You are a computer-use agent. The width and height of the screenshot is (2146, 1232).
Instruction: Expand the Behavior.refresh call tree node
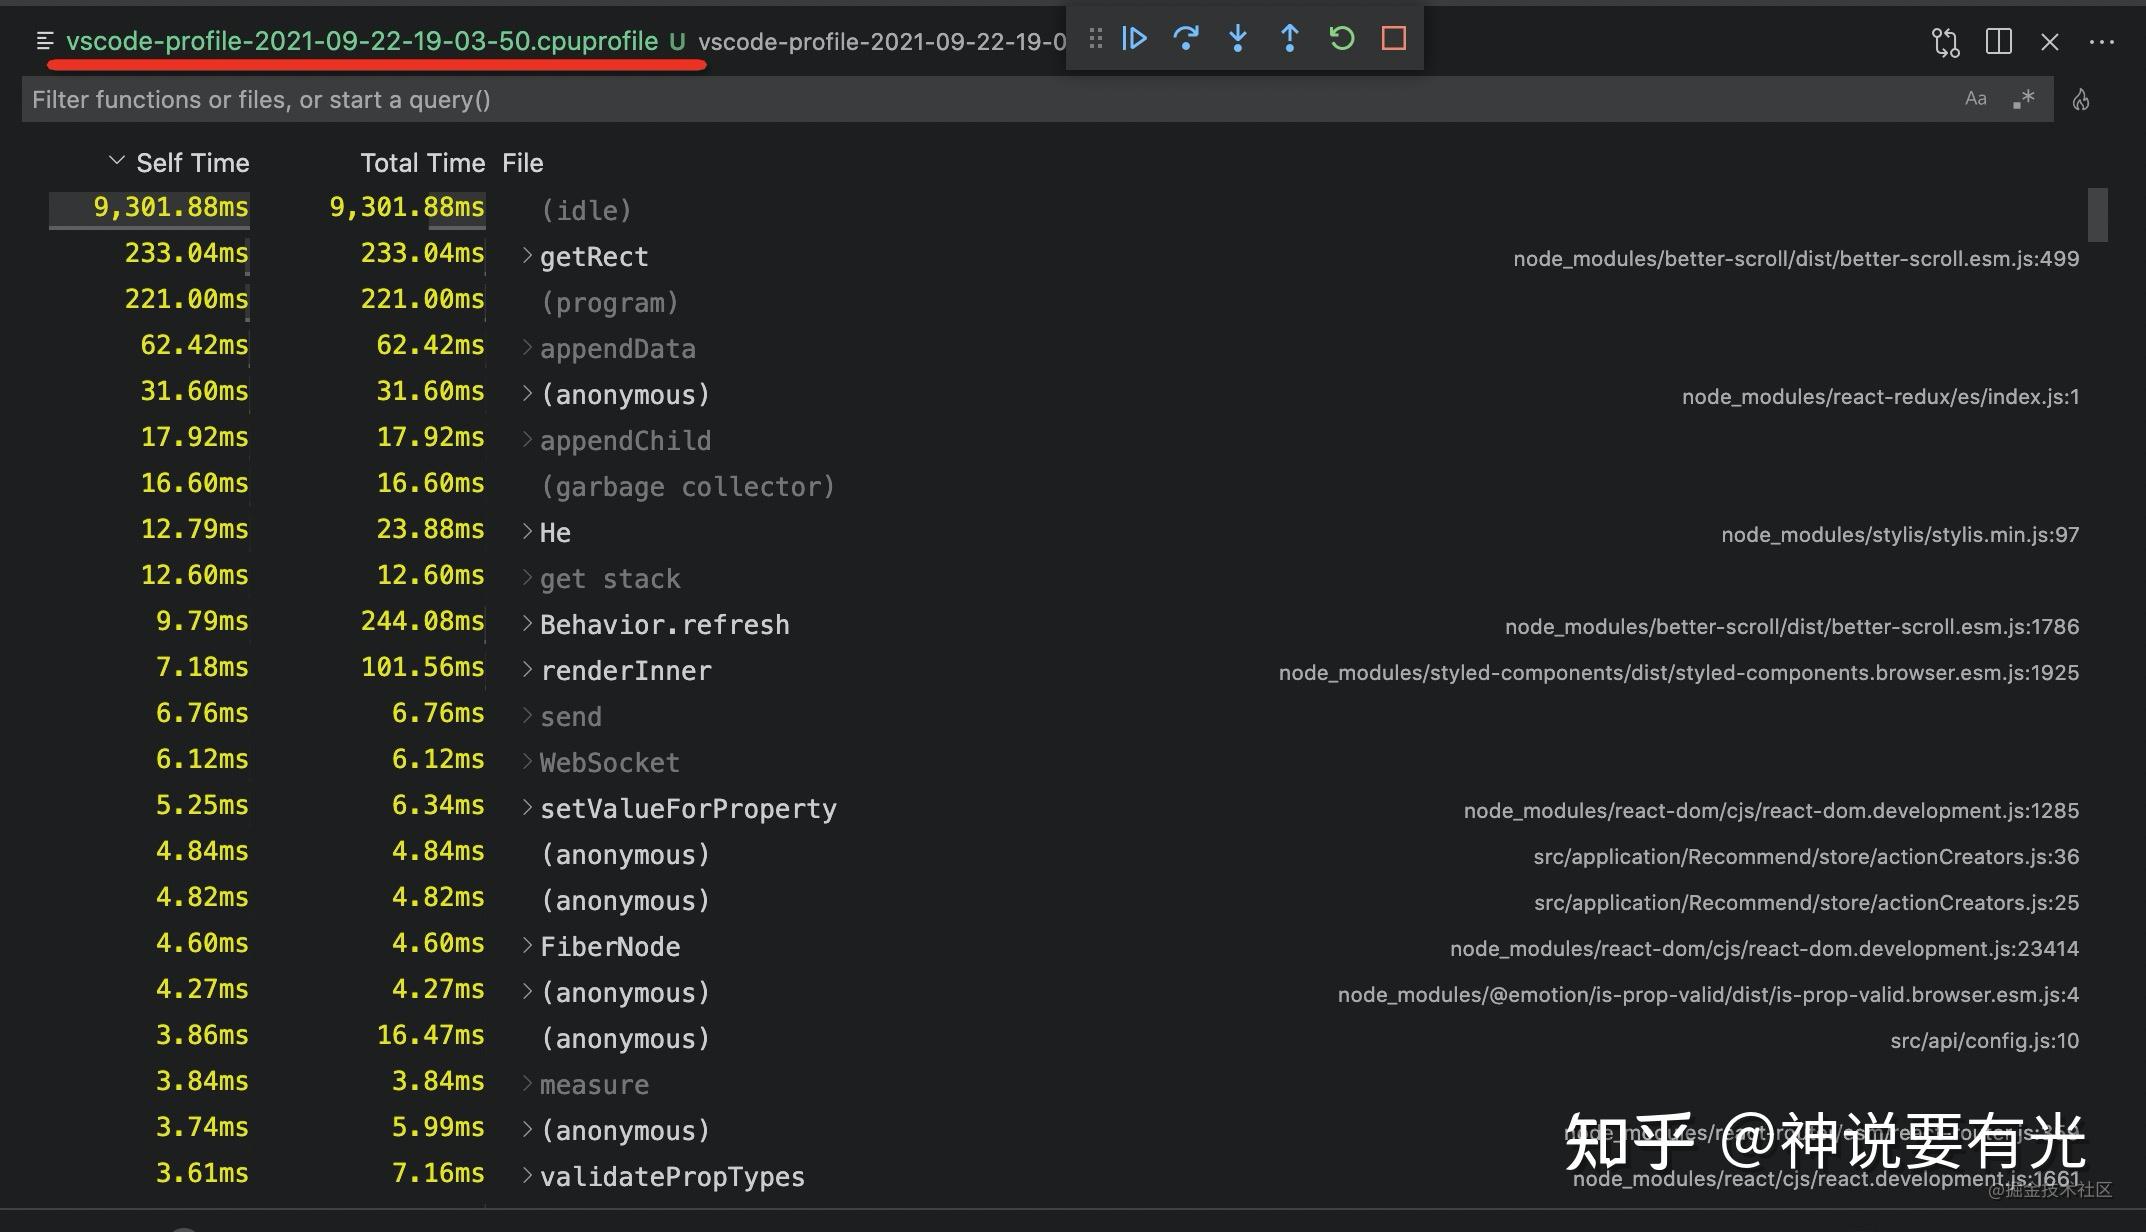point(527,623)
